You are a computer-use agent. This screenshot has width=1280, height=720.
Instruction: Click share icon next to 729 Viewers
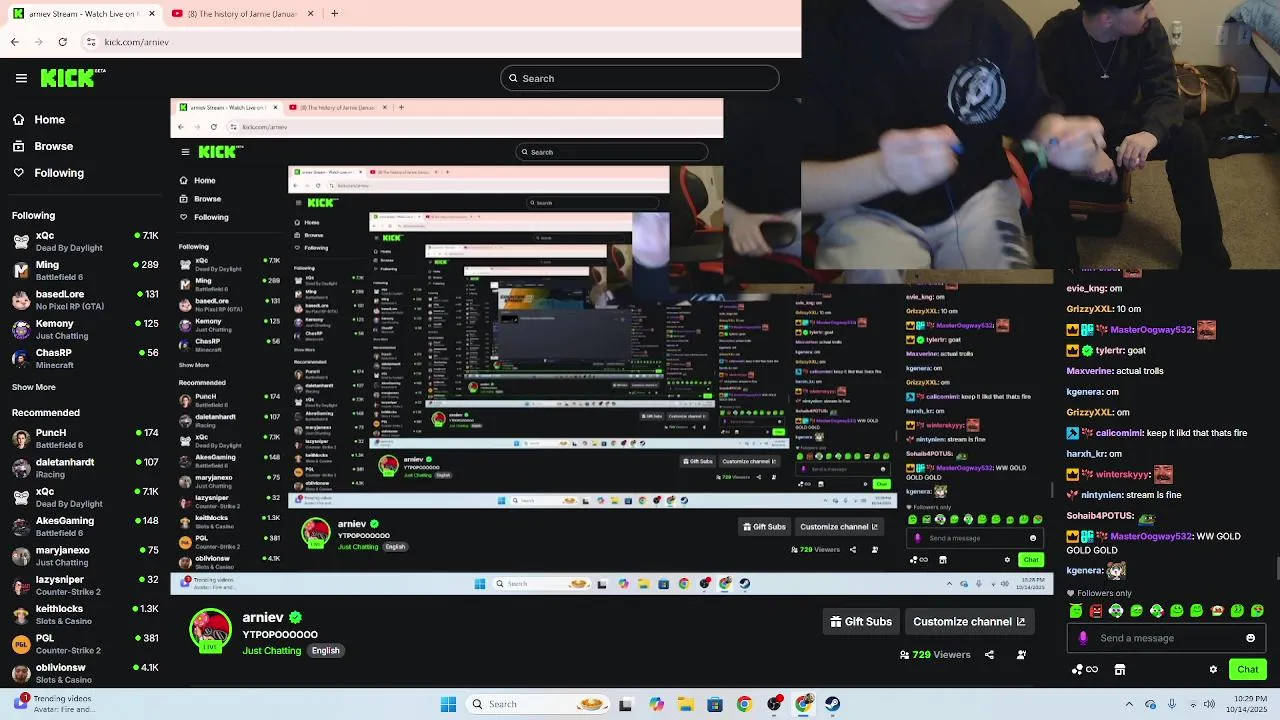point(989,655)
